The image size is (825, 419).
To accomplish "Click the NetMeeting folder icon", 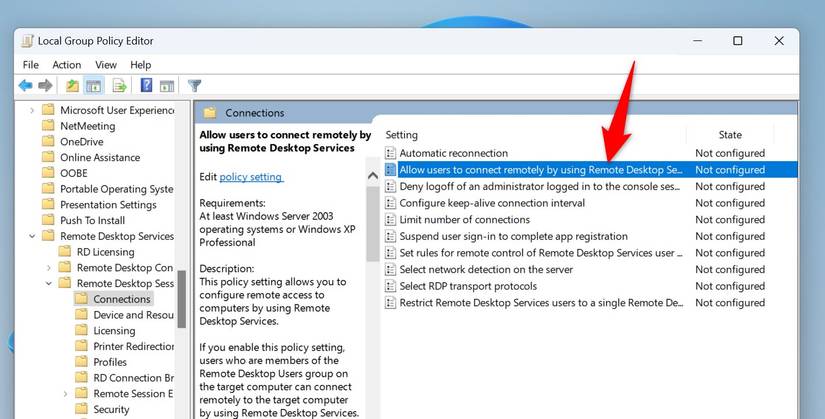I will click(x=48, y=126).
